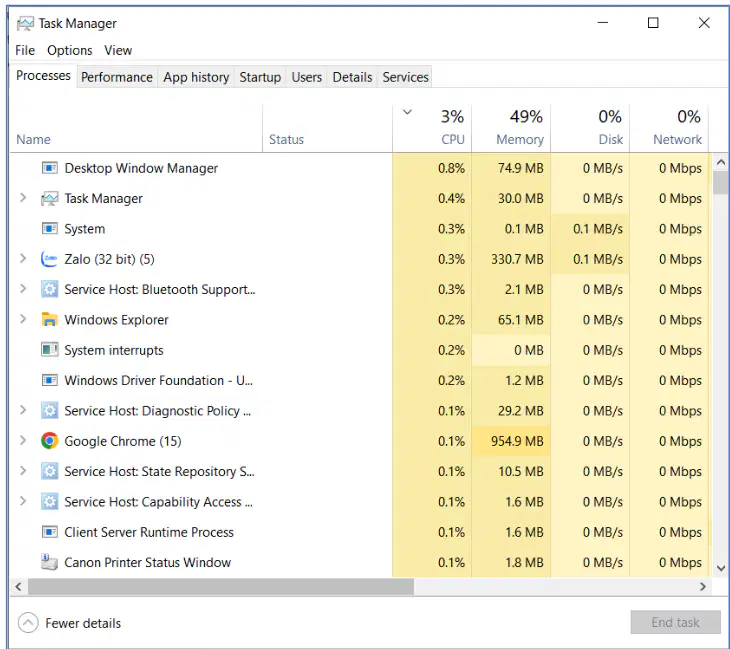The width and height of the screenshot is (730, 649).
Task: Click the Task Manager process row icon
Action: click(50, 198)
